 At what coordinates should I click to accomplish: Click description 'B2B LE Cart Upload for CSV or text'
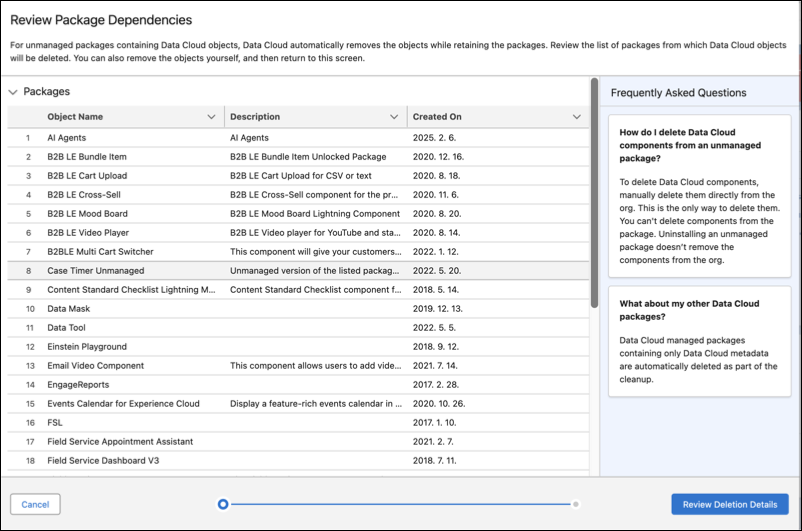pyautogui.click(x=301, y=175)
